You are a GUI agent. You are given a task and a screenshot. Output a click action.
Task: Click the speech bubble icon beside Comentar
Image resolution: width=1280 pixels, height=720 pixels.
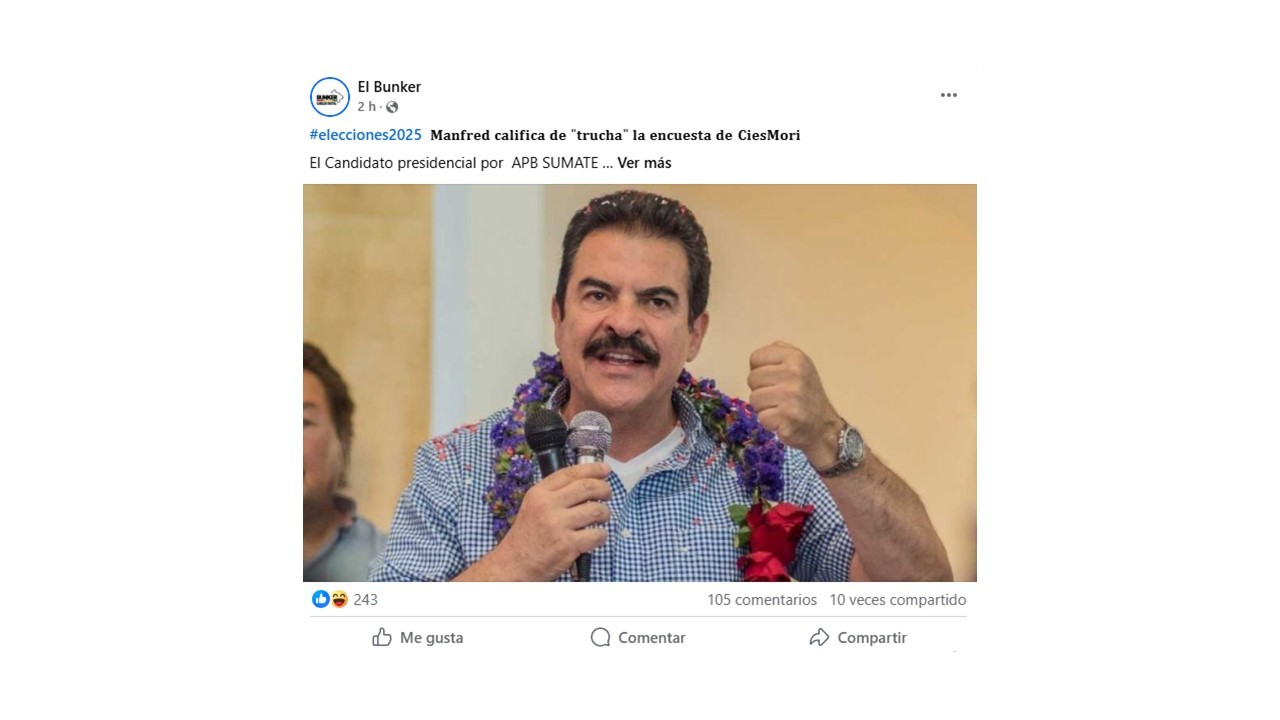point(600,637)
